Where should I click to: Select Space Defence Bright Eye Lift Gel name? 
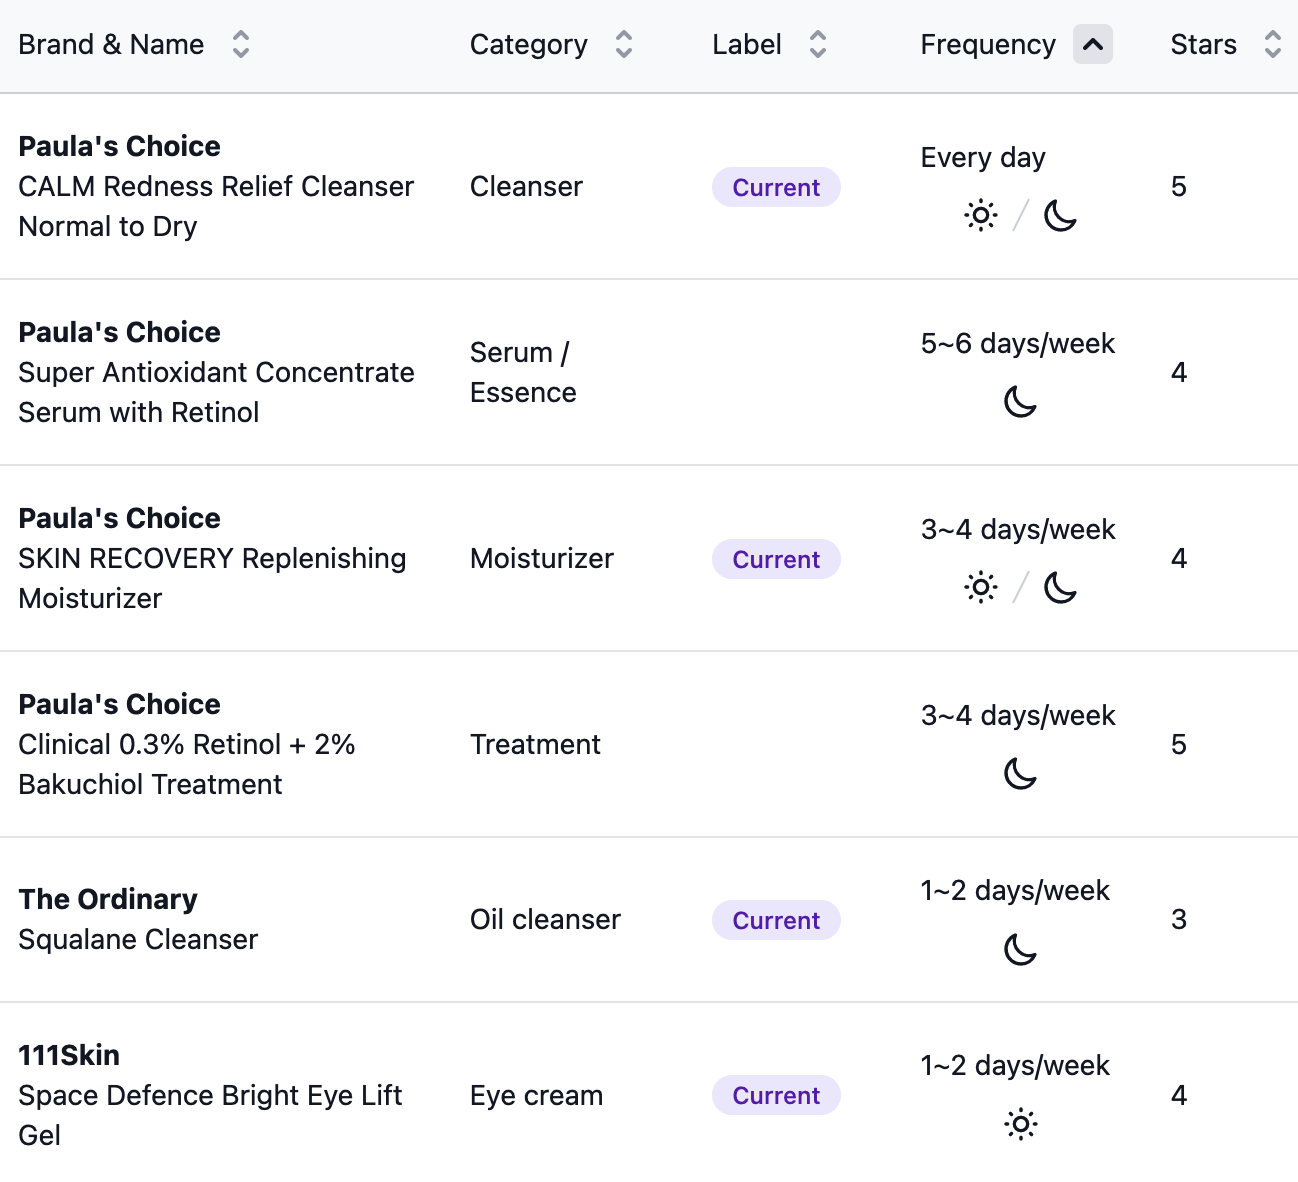[x=210, y=1115]
